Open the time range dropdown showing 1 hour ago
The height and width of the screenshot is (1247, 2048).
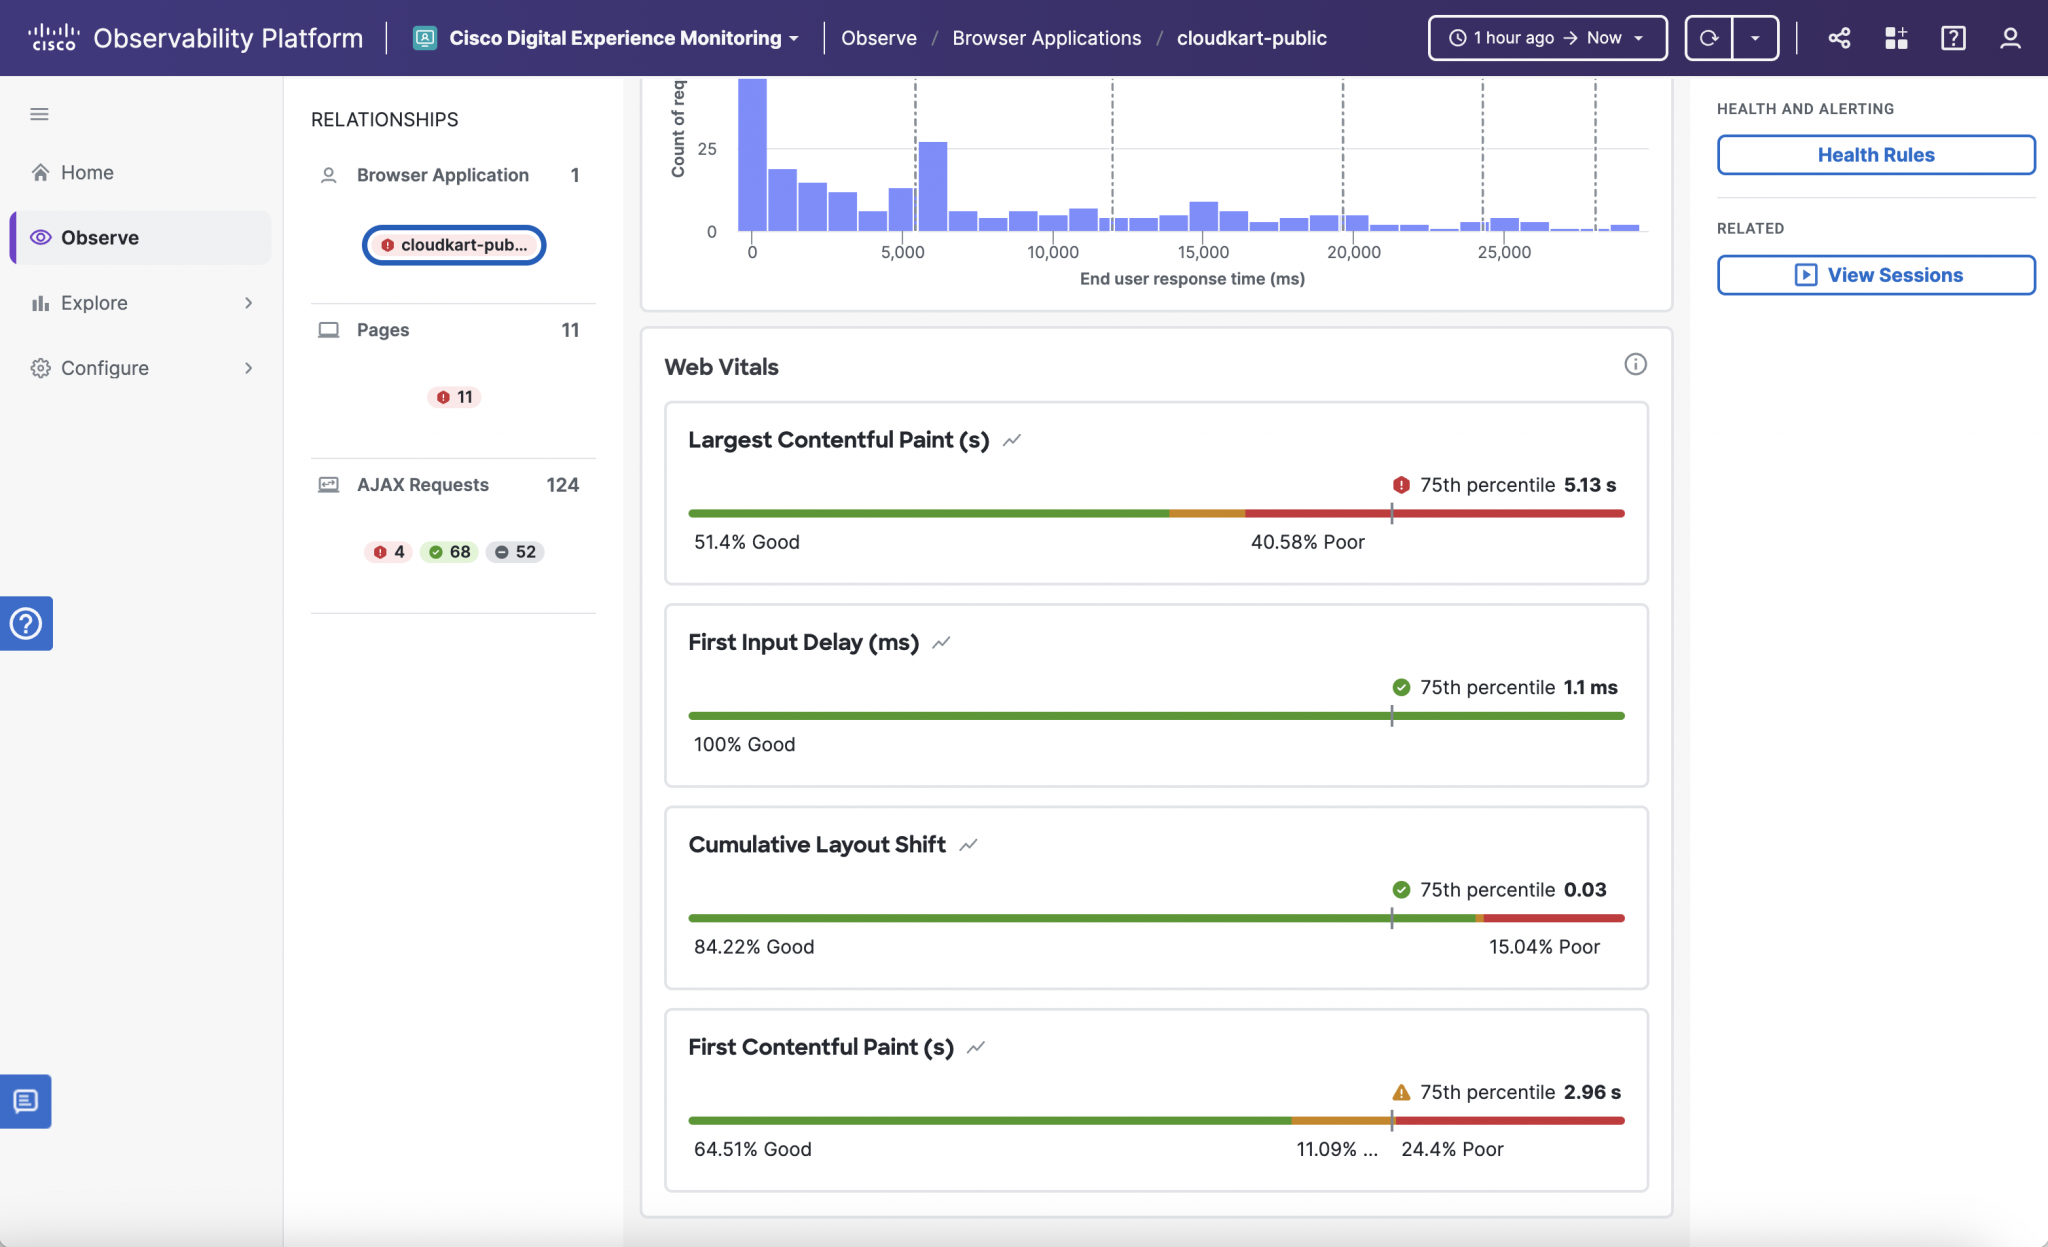[x=1545, y=38]
